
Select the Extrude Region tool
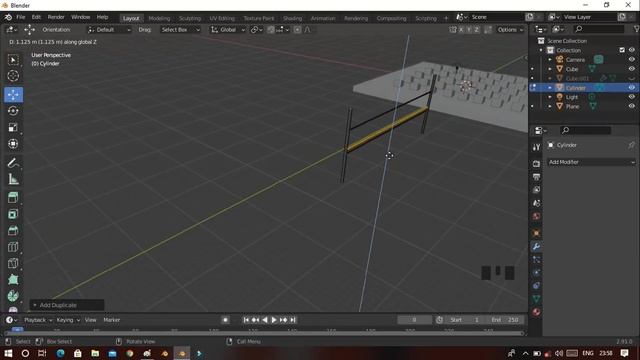tap(13, 198)
